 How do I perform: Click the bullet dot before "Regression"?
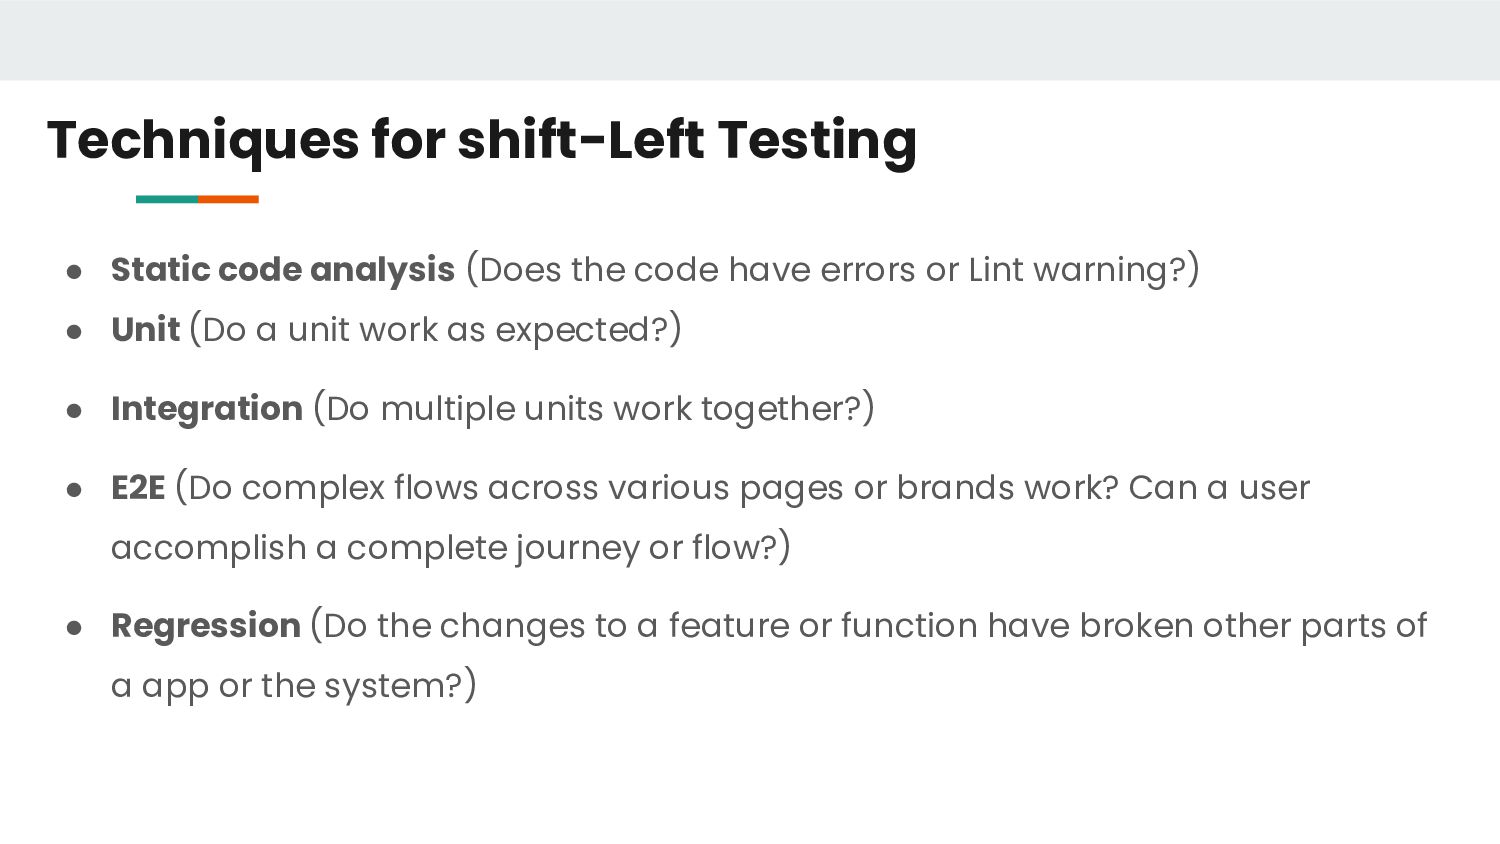click(74, 627)
